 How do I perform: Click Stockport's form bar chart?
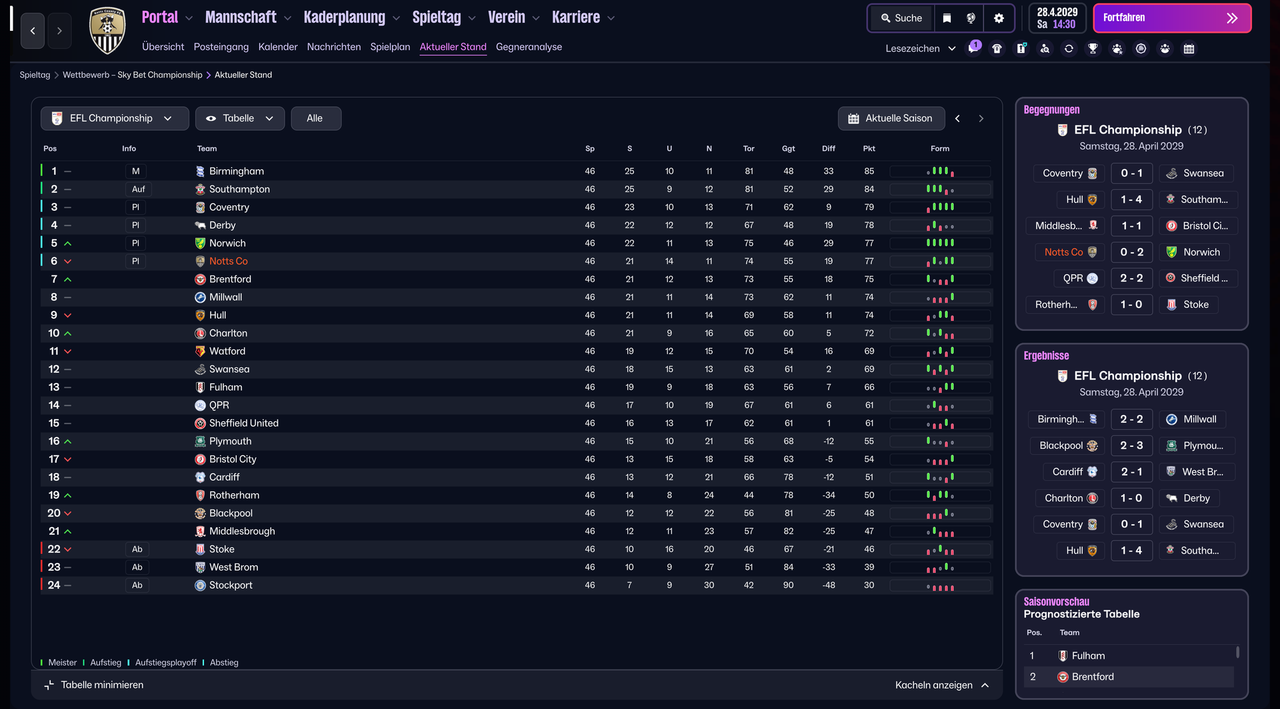(940, 585)
